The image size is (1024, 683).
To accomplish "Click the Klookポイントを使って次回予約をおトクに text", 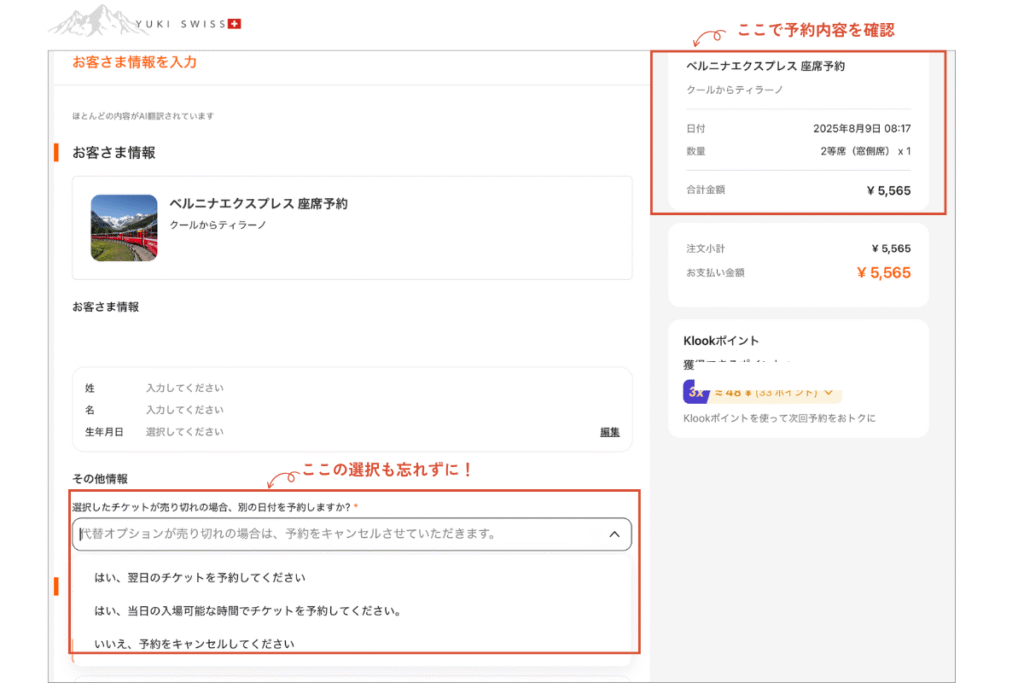I will [x=779, y=419].
